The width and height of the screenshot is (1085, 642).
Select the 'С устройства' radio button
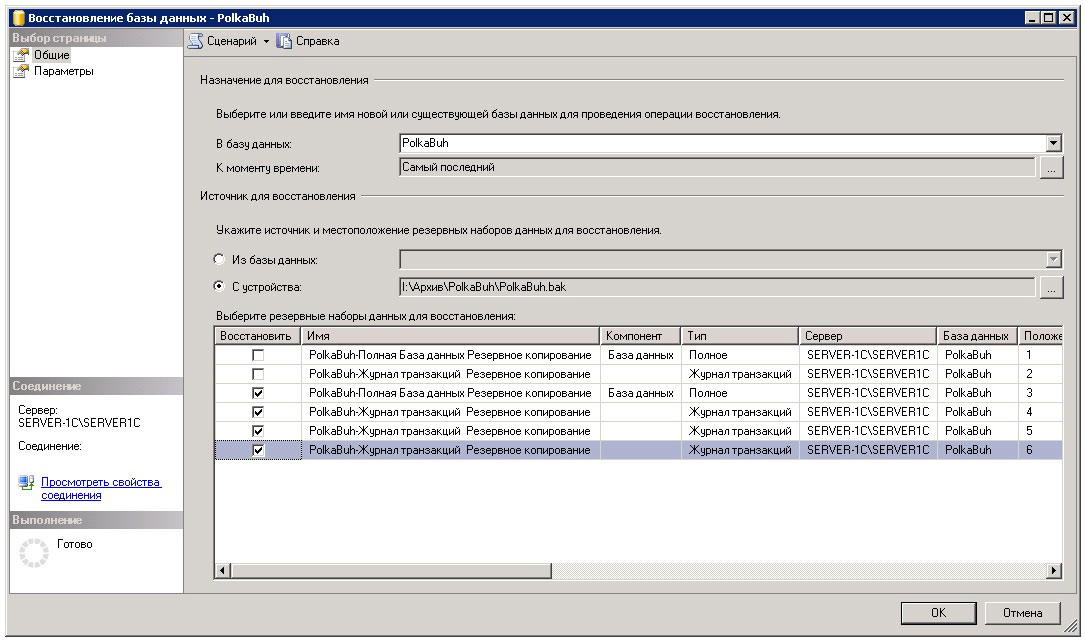pos(220,287)
